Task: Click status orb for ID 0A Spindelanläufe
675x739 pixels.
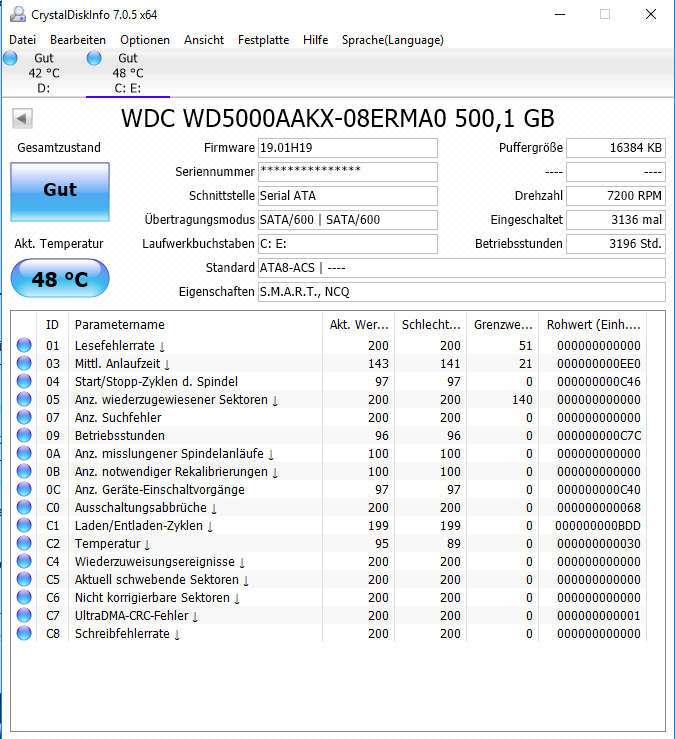Action: (24, 453)
